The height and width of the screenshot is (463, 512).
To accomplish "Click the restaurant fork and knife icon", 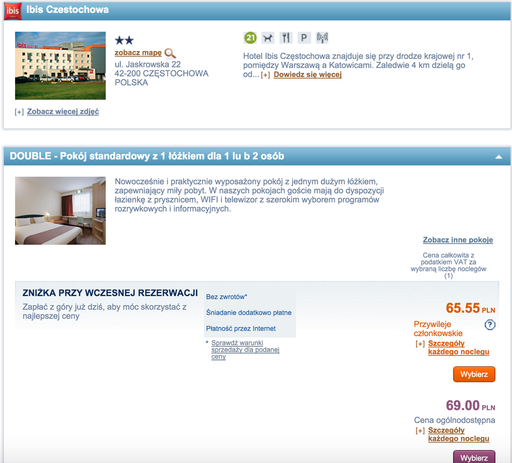I will (286, 38).
